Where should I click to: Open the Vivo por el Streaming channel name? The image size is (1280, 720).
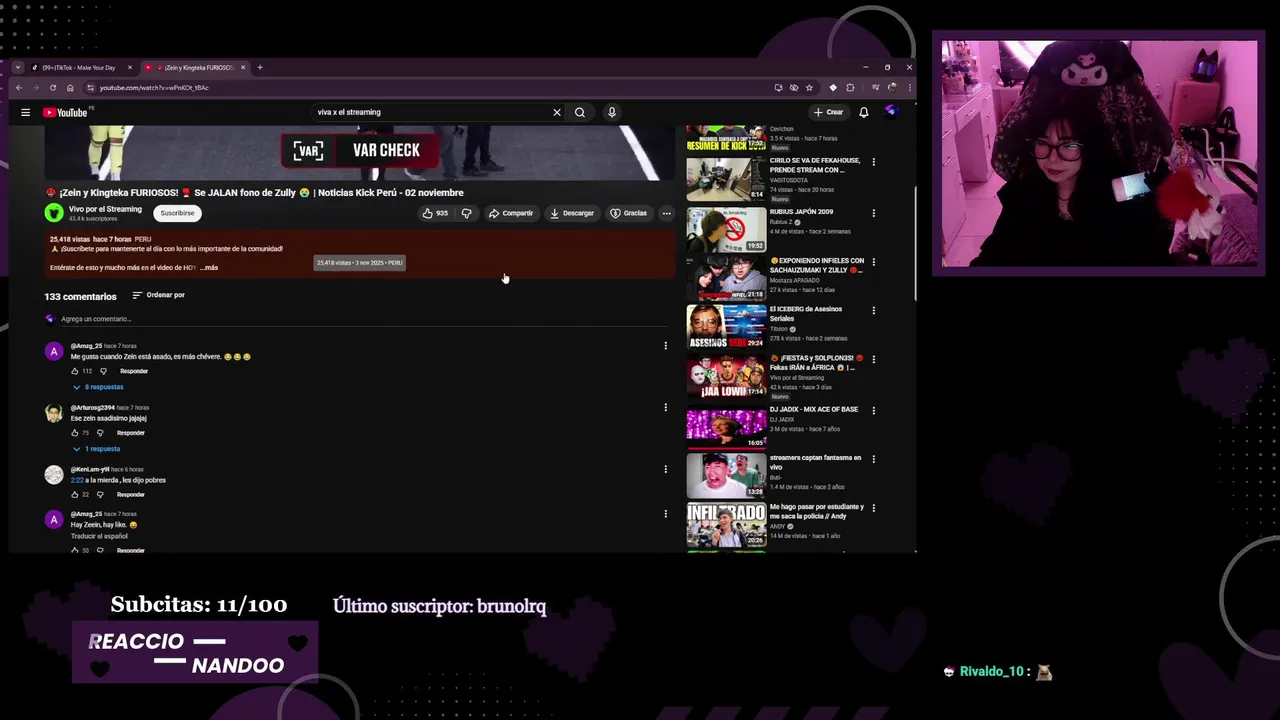pyautogui.click(x=105, y=209)
